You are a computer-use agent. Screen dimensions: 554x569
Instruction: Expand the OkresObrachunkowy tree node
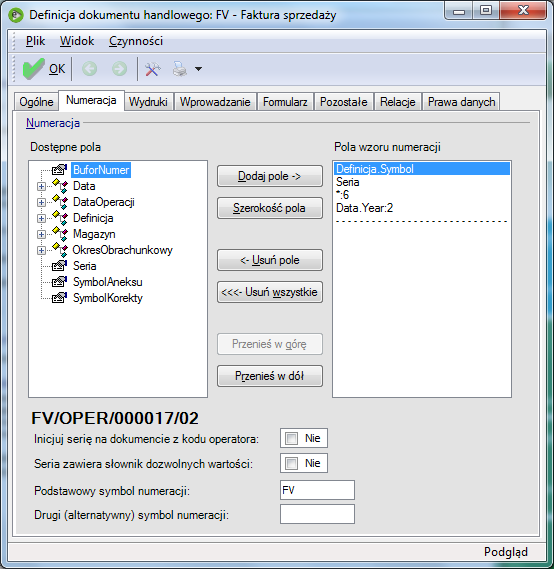point(41,250)
